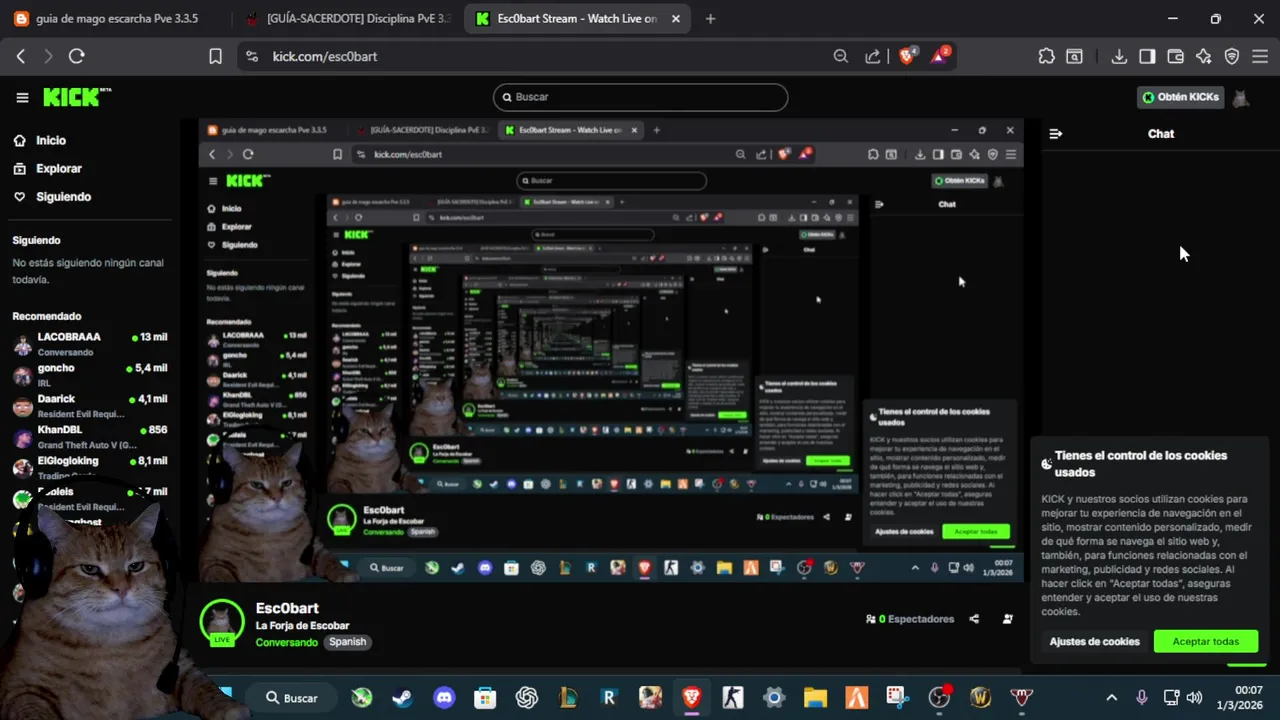
Task: Open Brave Wallet
Action: point(1176,57)
